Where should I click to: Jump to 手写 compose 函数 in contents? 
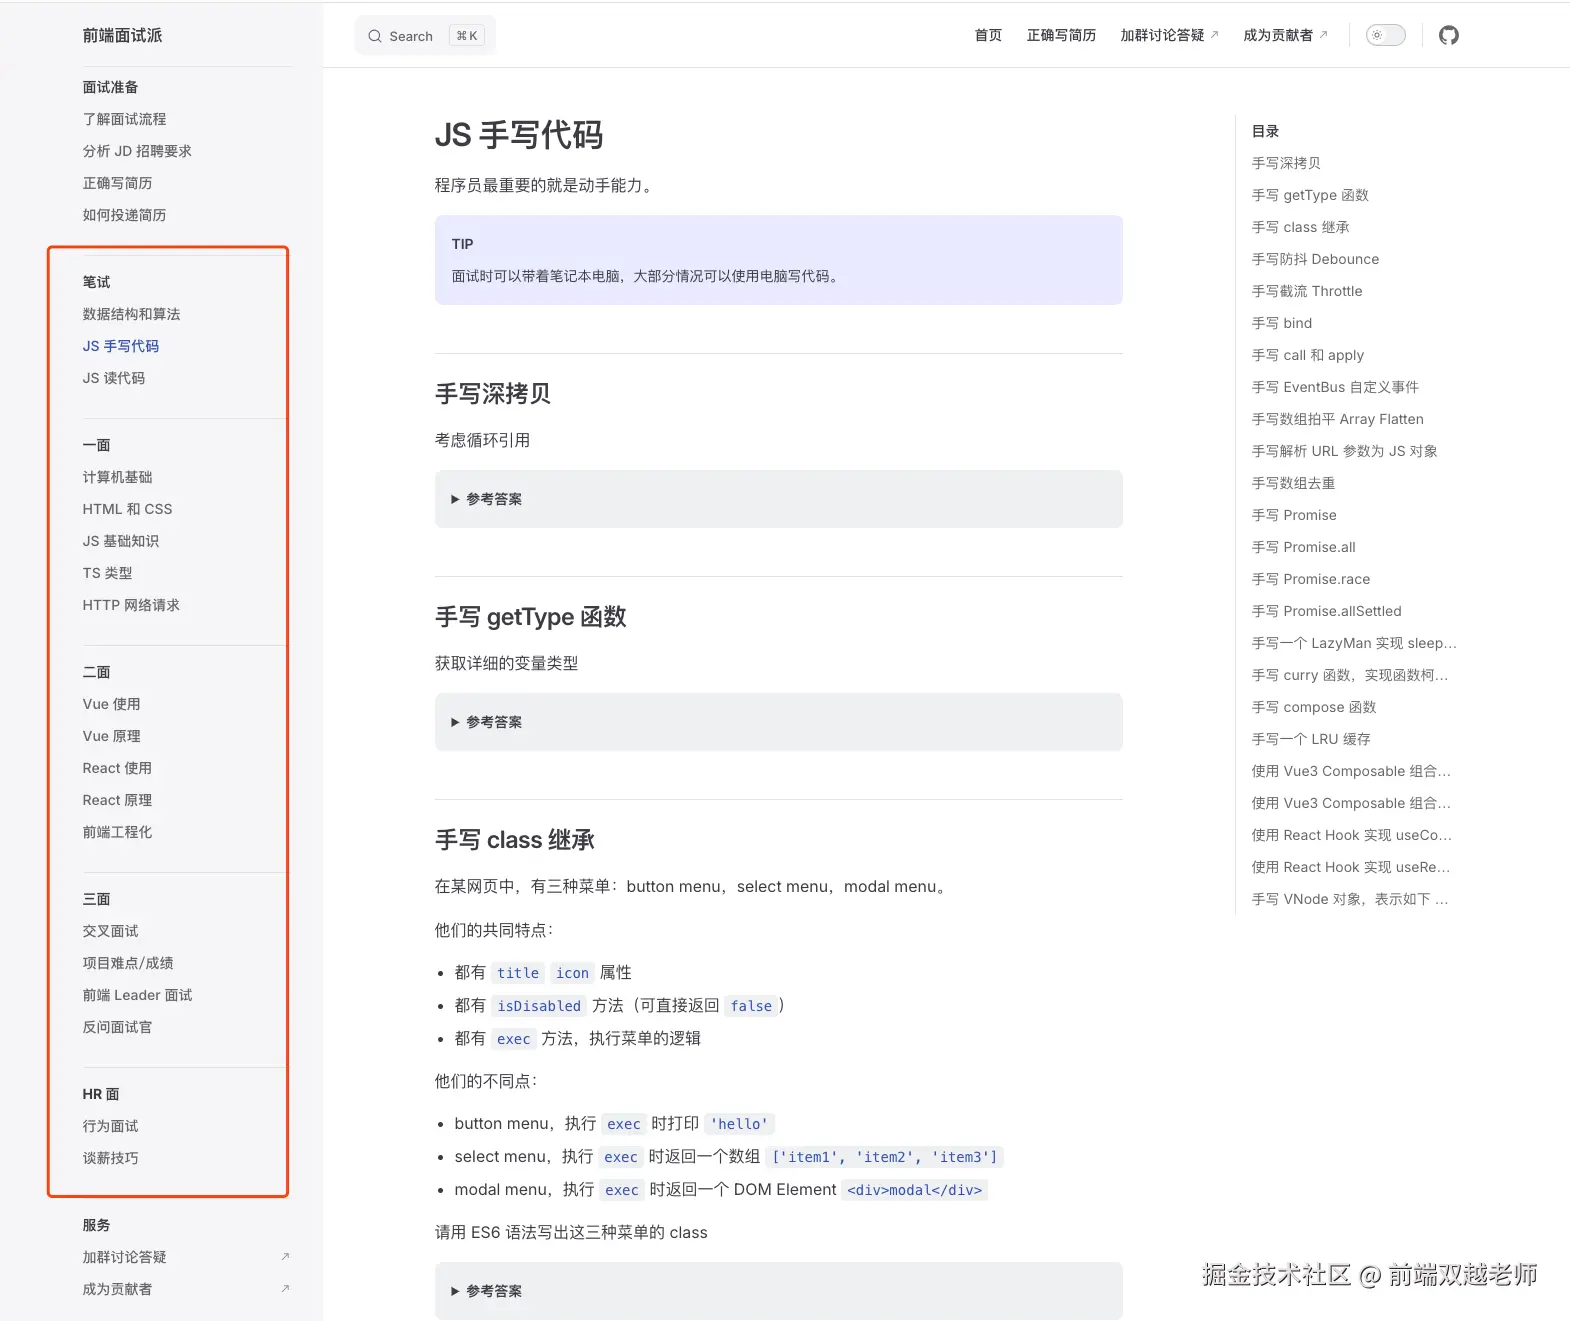[1314, 707]
